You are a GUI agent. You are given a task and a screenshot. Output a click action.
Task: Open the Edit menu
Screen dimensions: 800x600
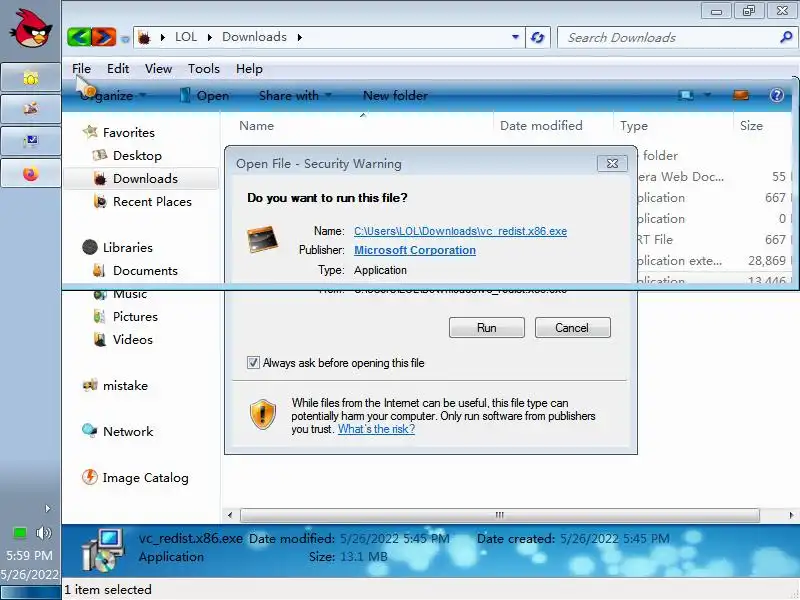pos(118,68)
